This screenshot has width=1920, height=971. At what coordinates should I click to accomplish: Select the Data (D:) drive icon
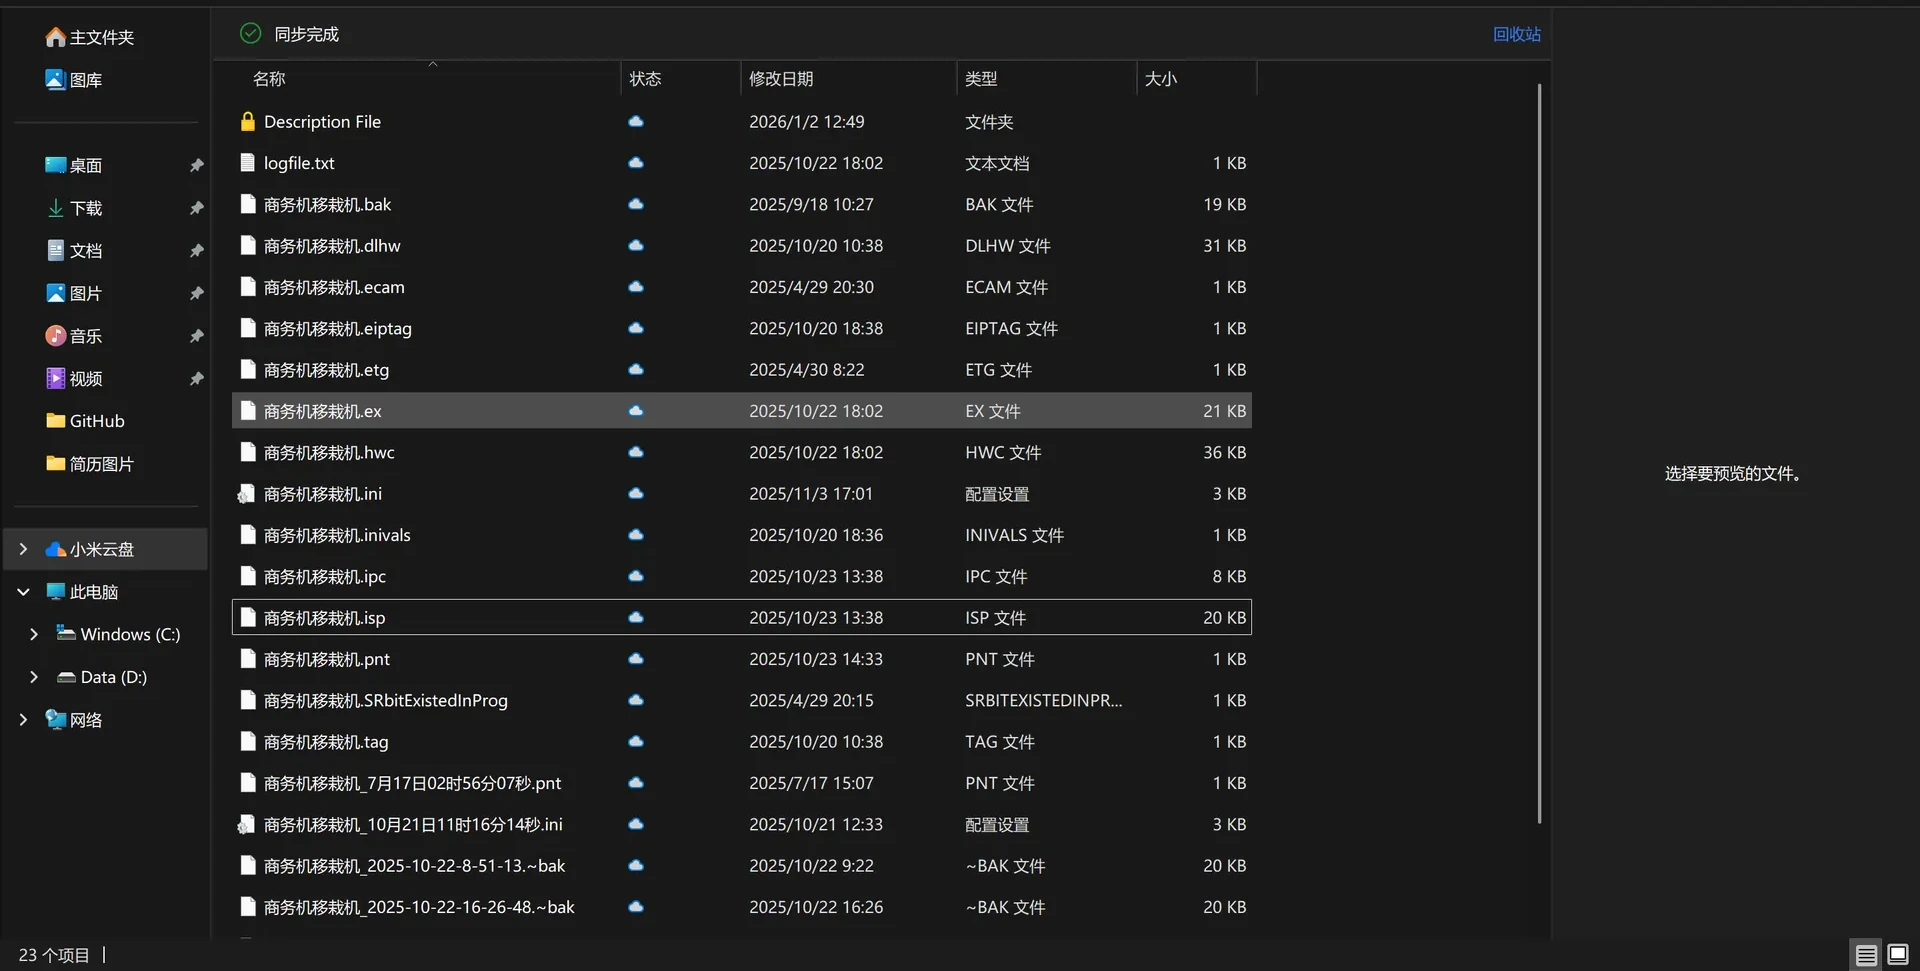click(66, 677)
